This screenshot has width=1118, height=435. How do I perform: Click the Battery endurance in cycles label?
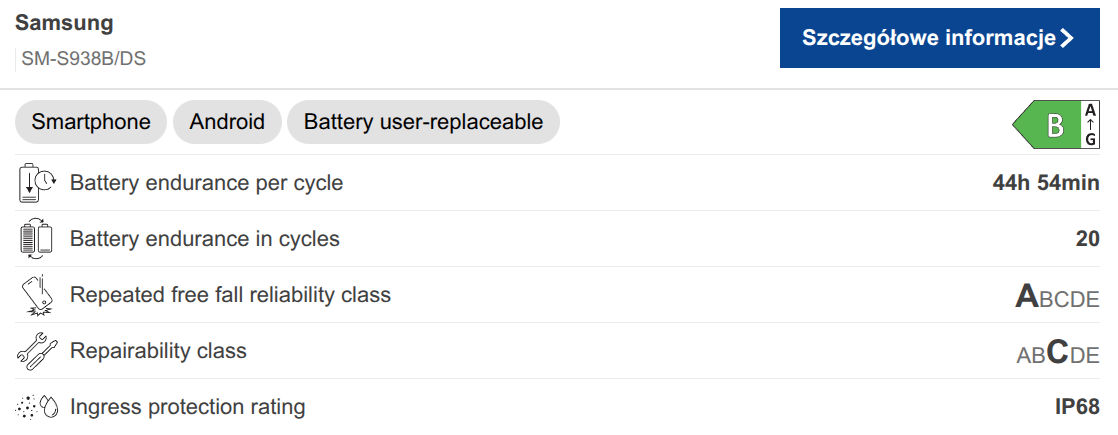tap(205, 239)
